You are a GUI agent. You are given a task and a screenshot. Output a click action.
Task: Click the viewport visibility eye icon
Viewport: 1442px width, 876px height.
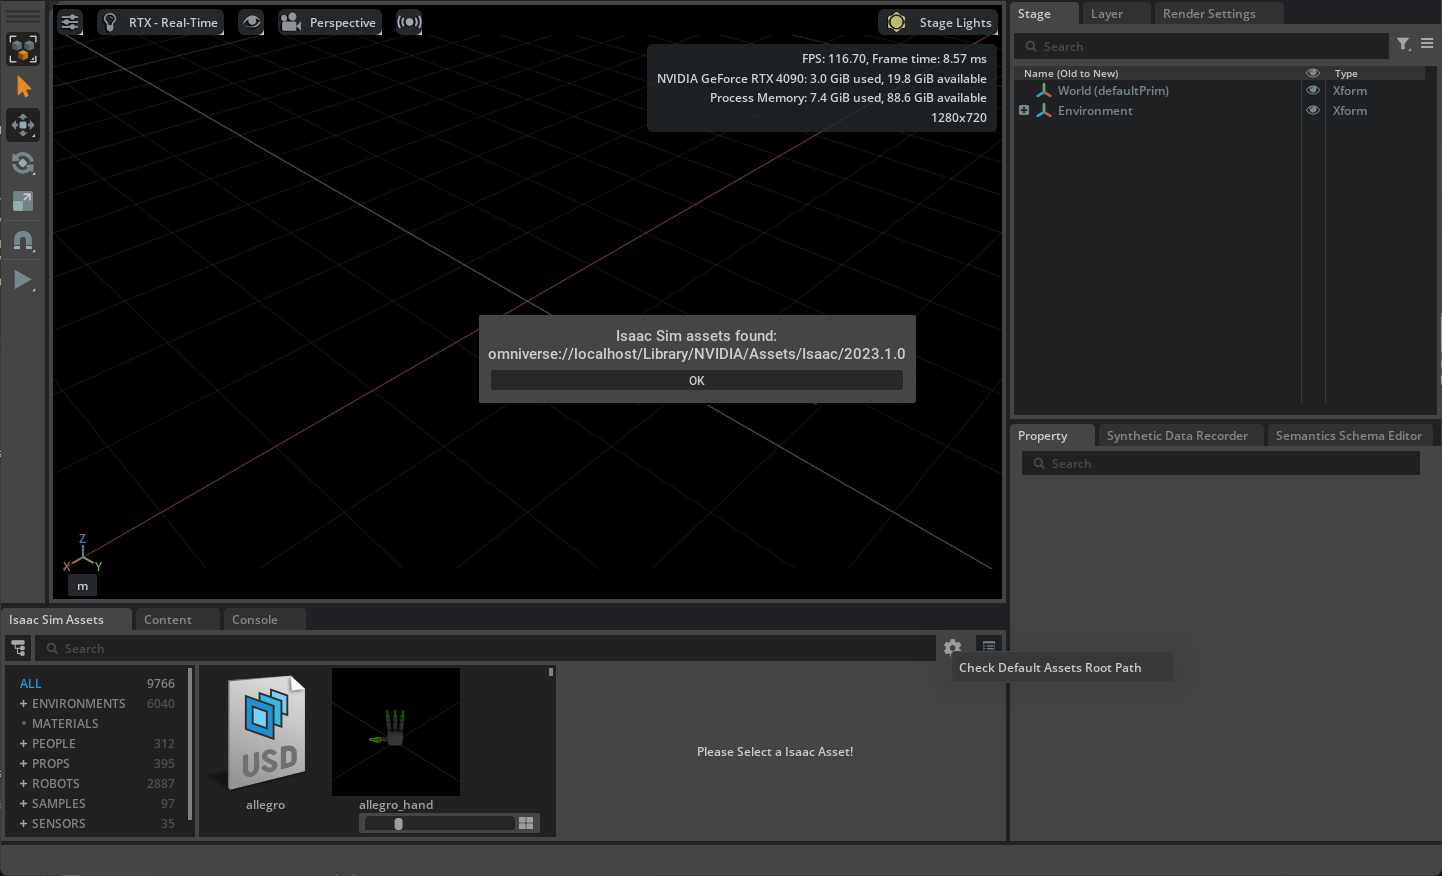pyautogui.click(x=250, y=22)
